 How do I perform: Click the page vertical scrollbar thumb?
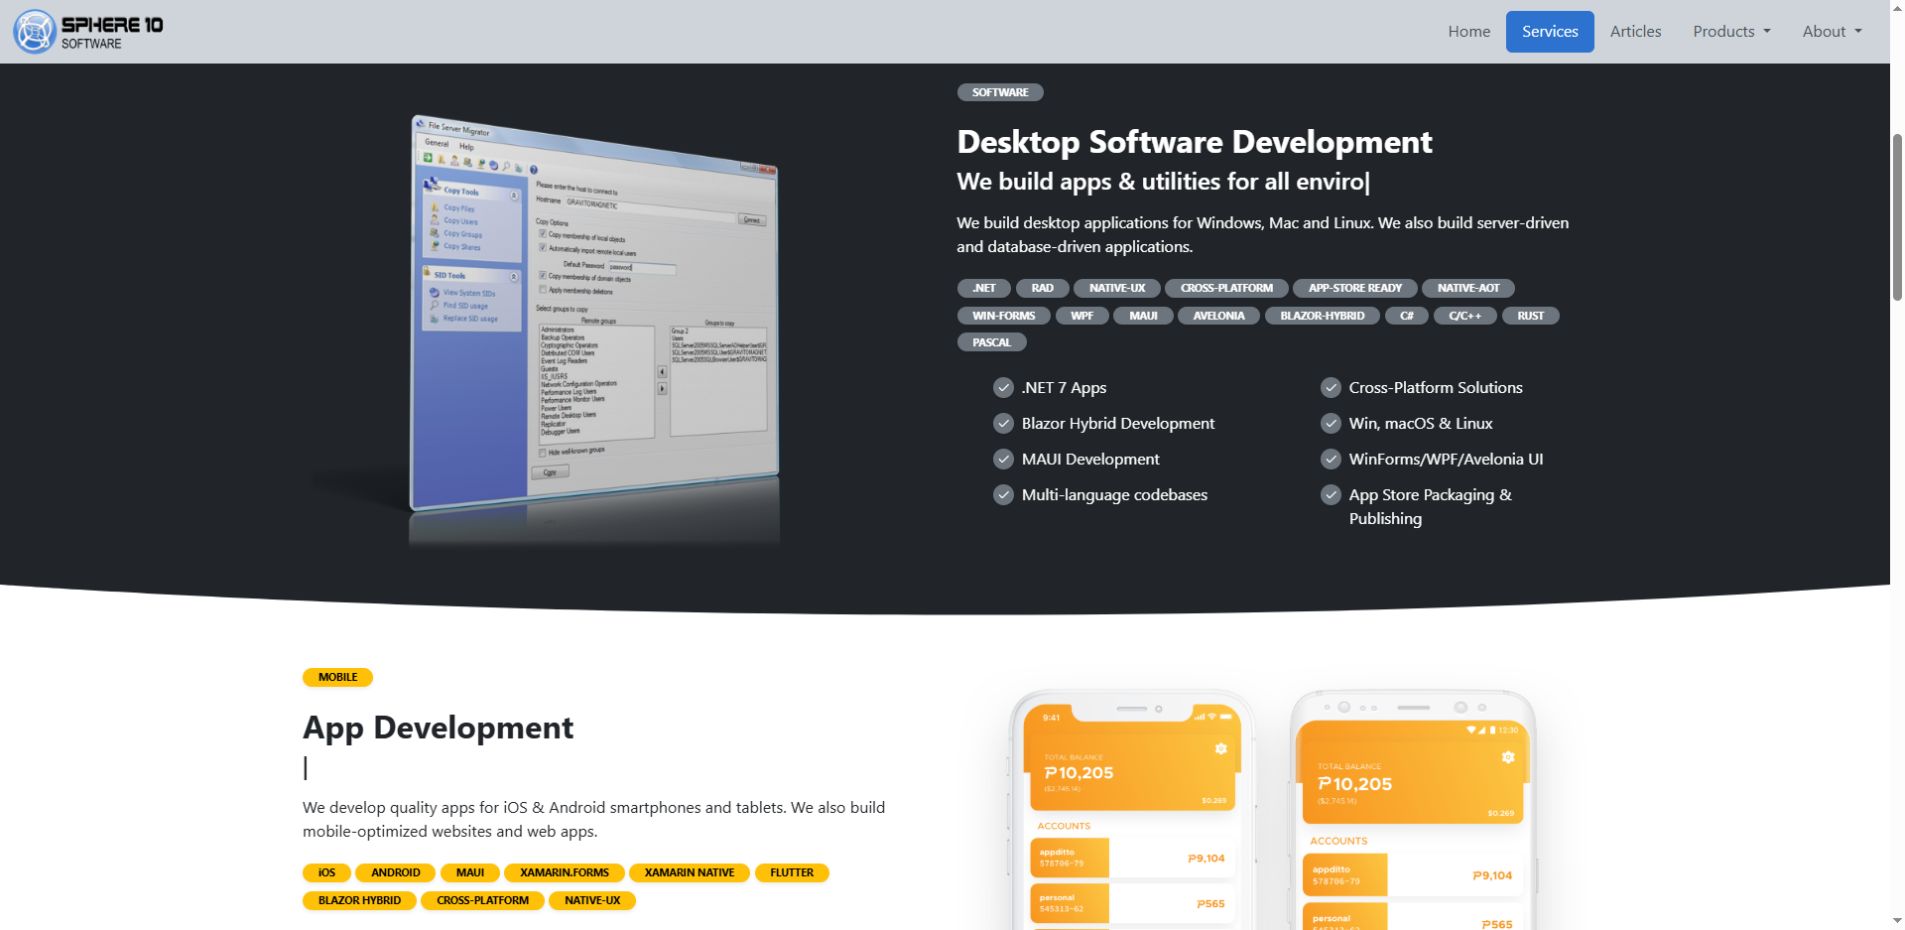1897,216
